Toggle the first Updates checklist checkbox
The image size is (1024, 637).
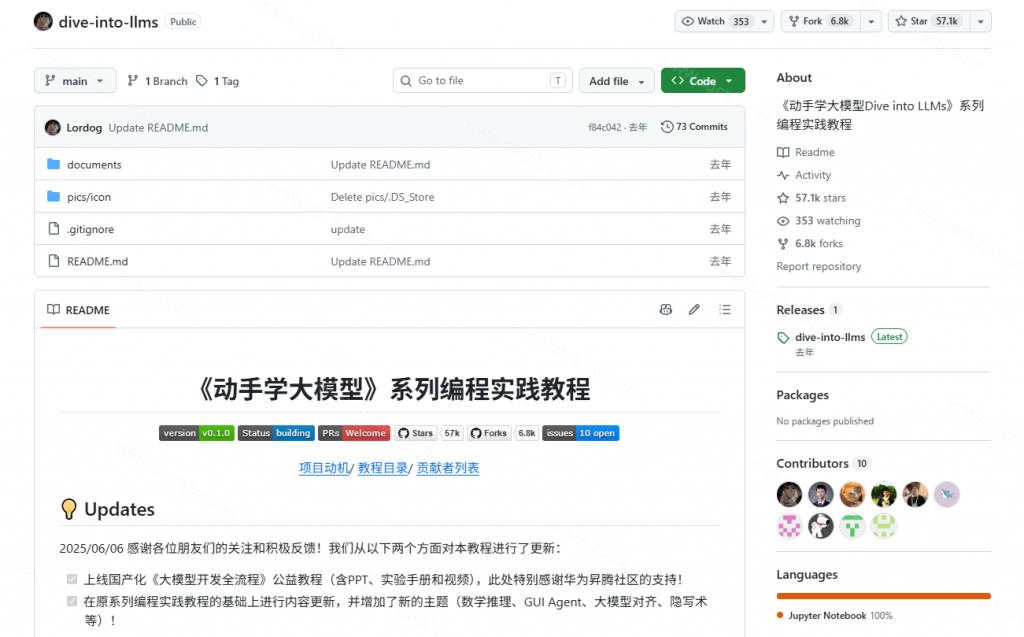coord(72,580)
